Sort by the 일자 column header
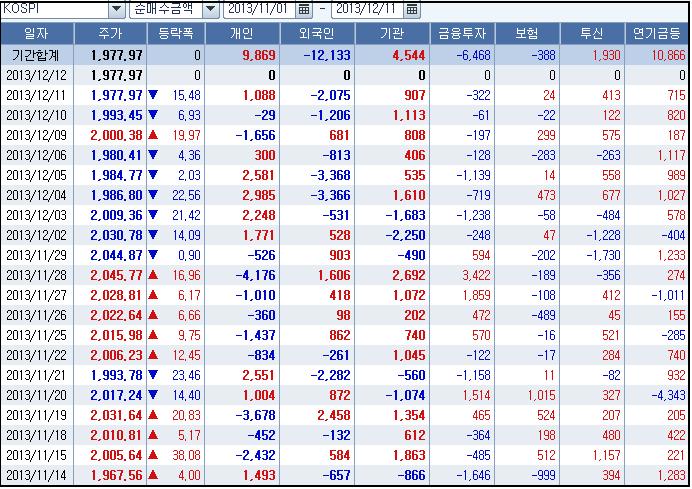This screenshot has width=692, height=489. pyautogui.click(x=37, y=34)
